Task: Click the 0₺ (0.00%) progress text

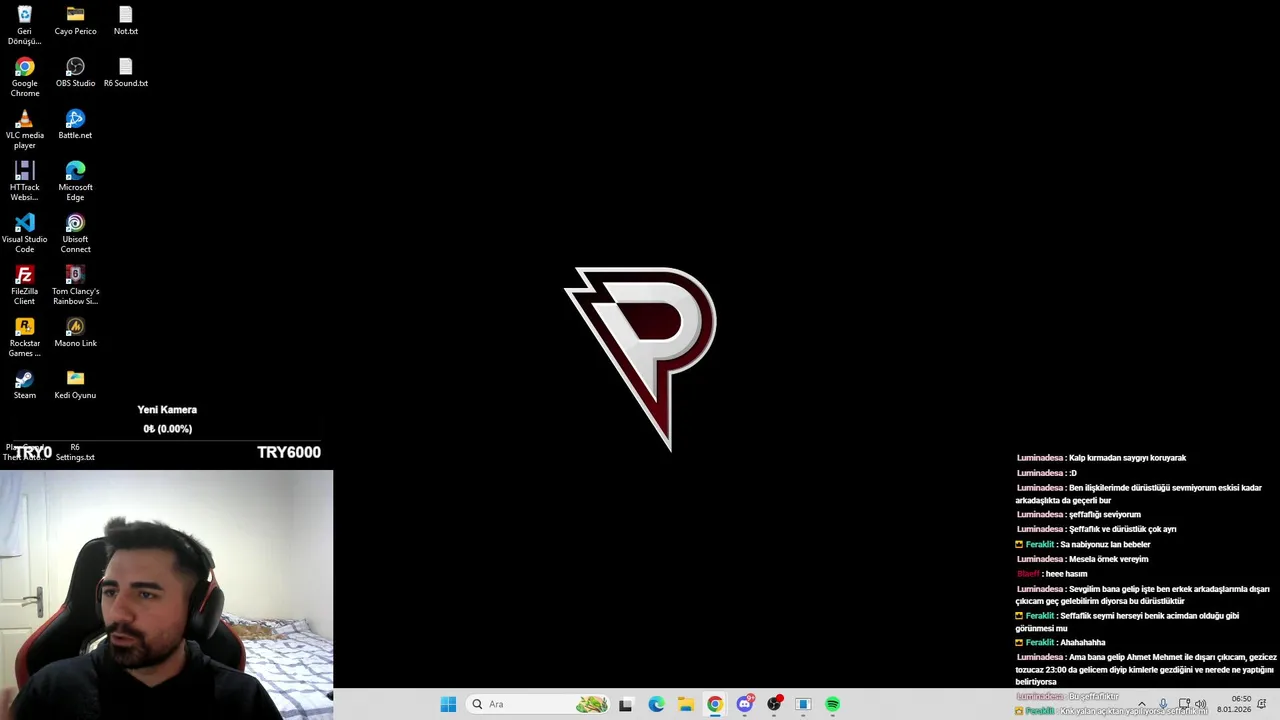Action: click(x=167, y=429)
